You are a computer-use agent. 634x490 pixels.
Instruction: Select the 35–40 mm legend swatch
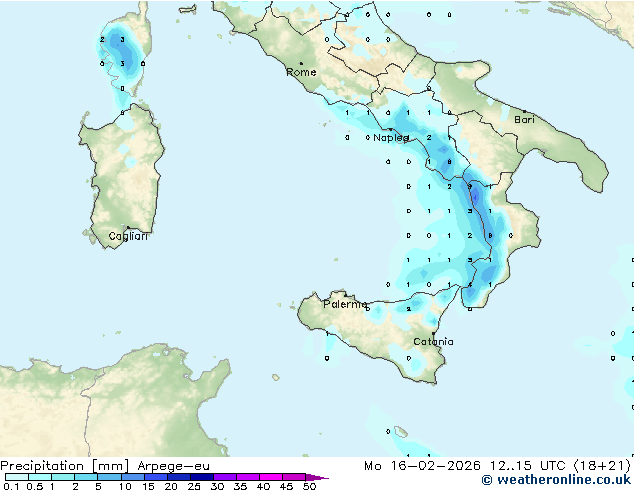point(248,477)
